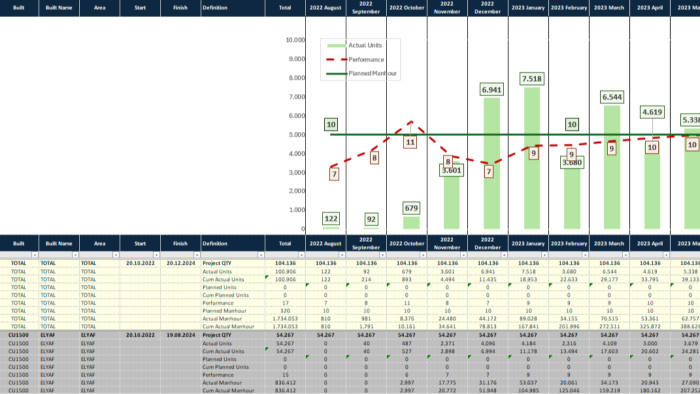Select Performance label 11 on chart

coord(410,142)
